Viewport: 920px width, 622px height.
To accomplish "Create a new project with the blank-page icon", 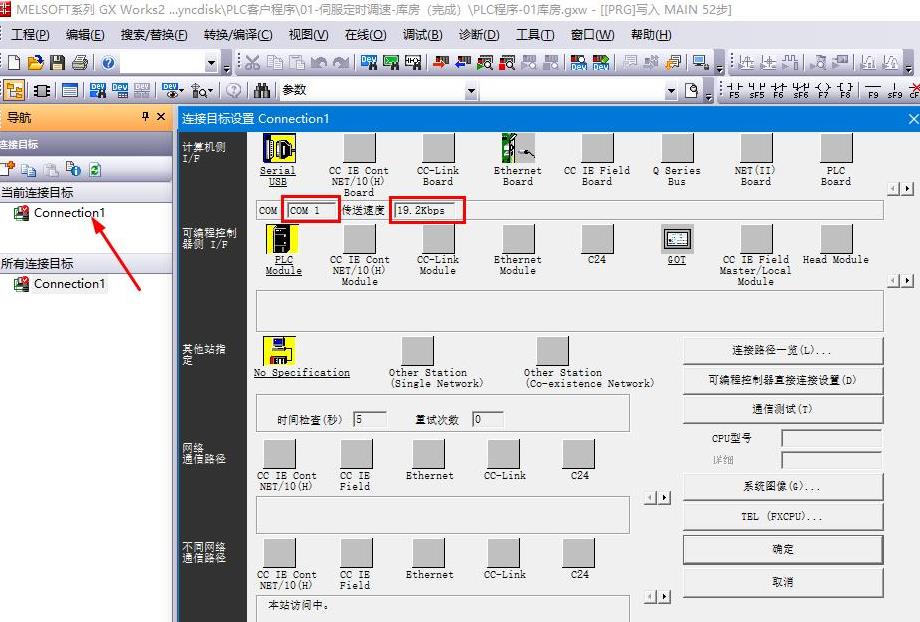I will tap(14, 62).
